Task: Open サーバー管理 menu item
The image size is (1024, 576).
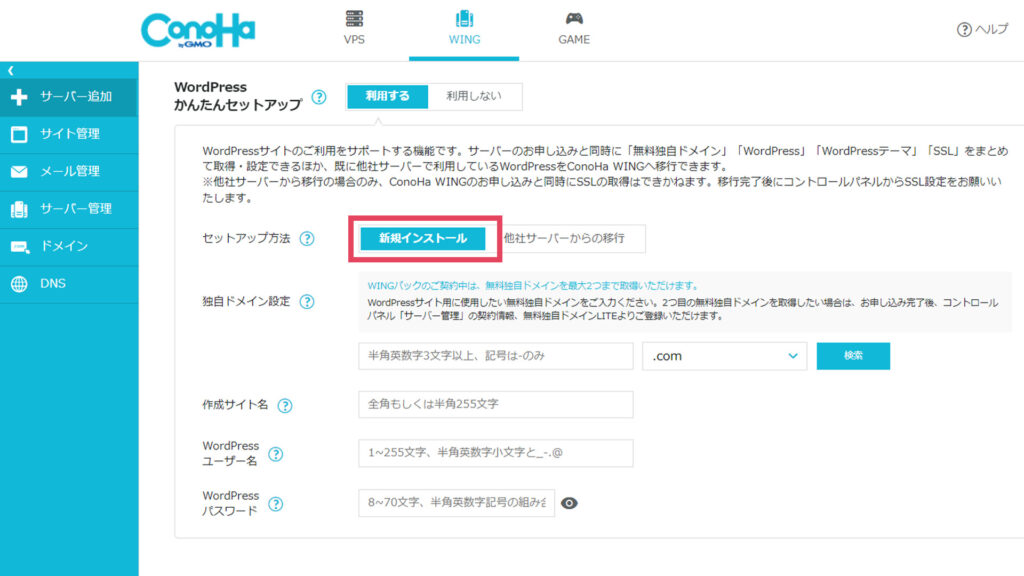Action: (x=69, y=209)
